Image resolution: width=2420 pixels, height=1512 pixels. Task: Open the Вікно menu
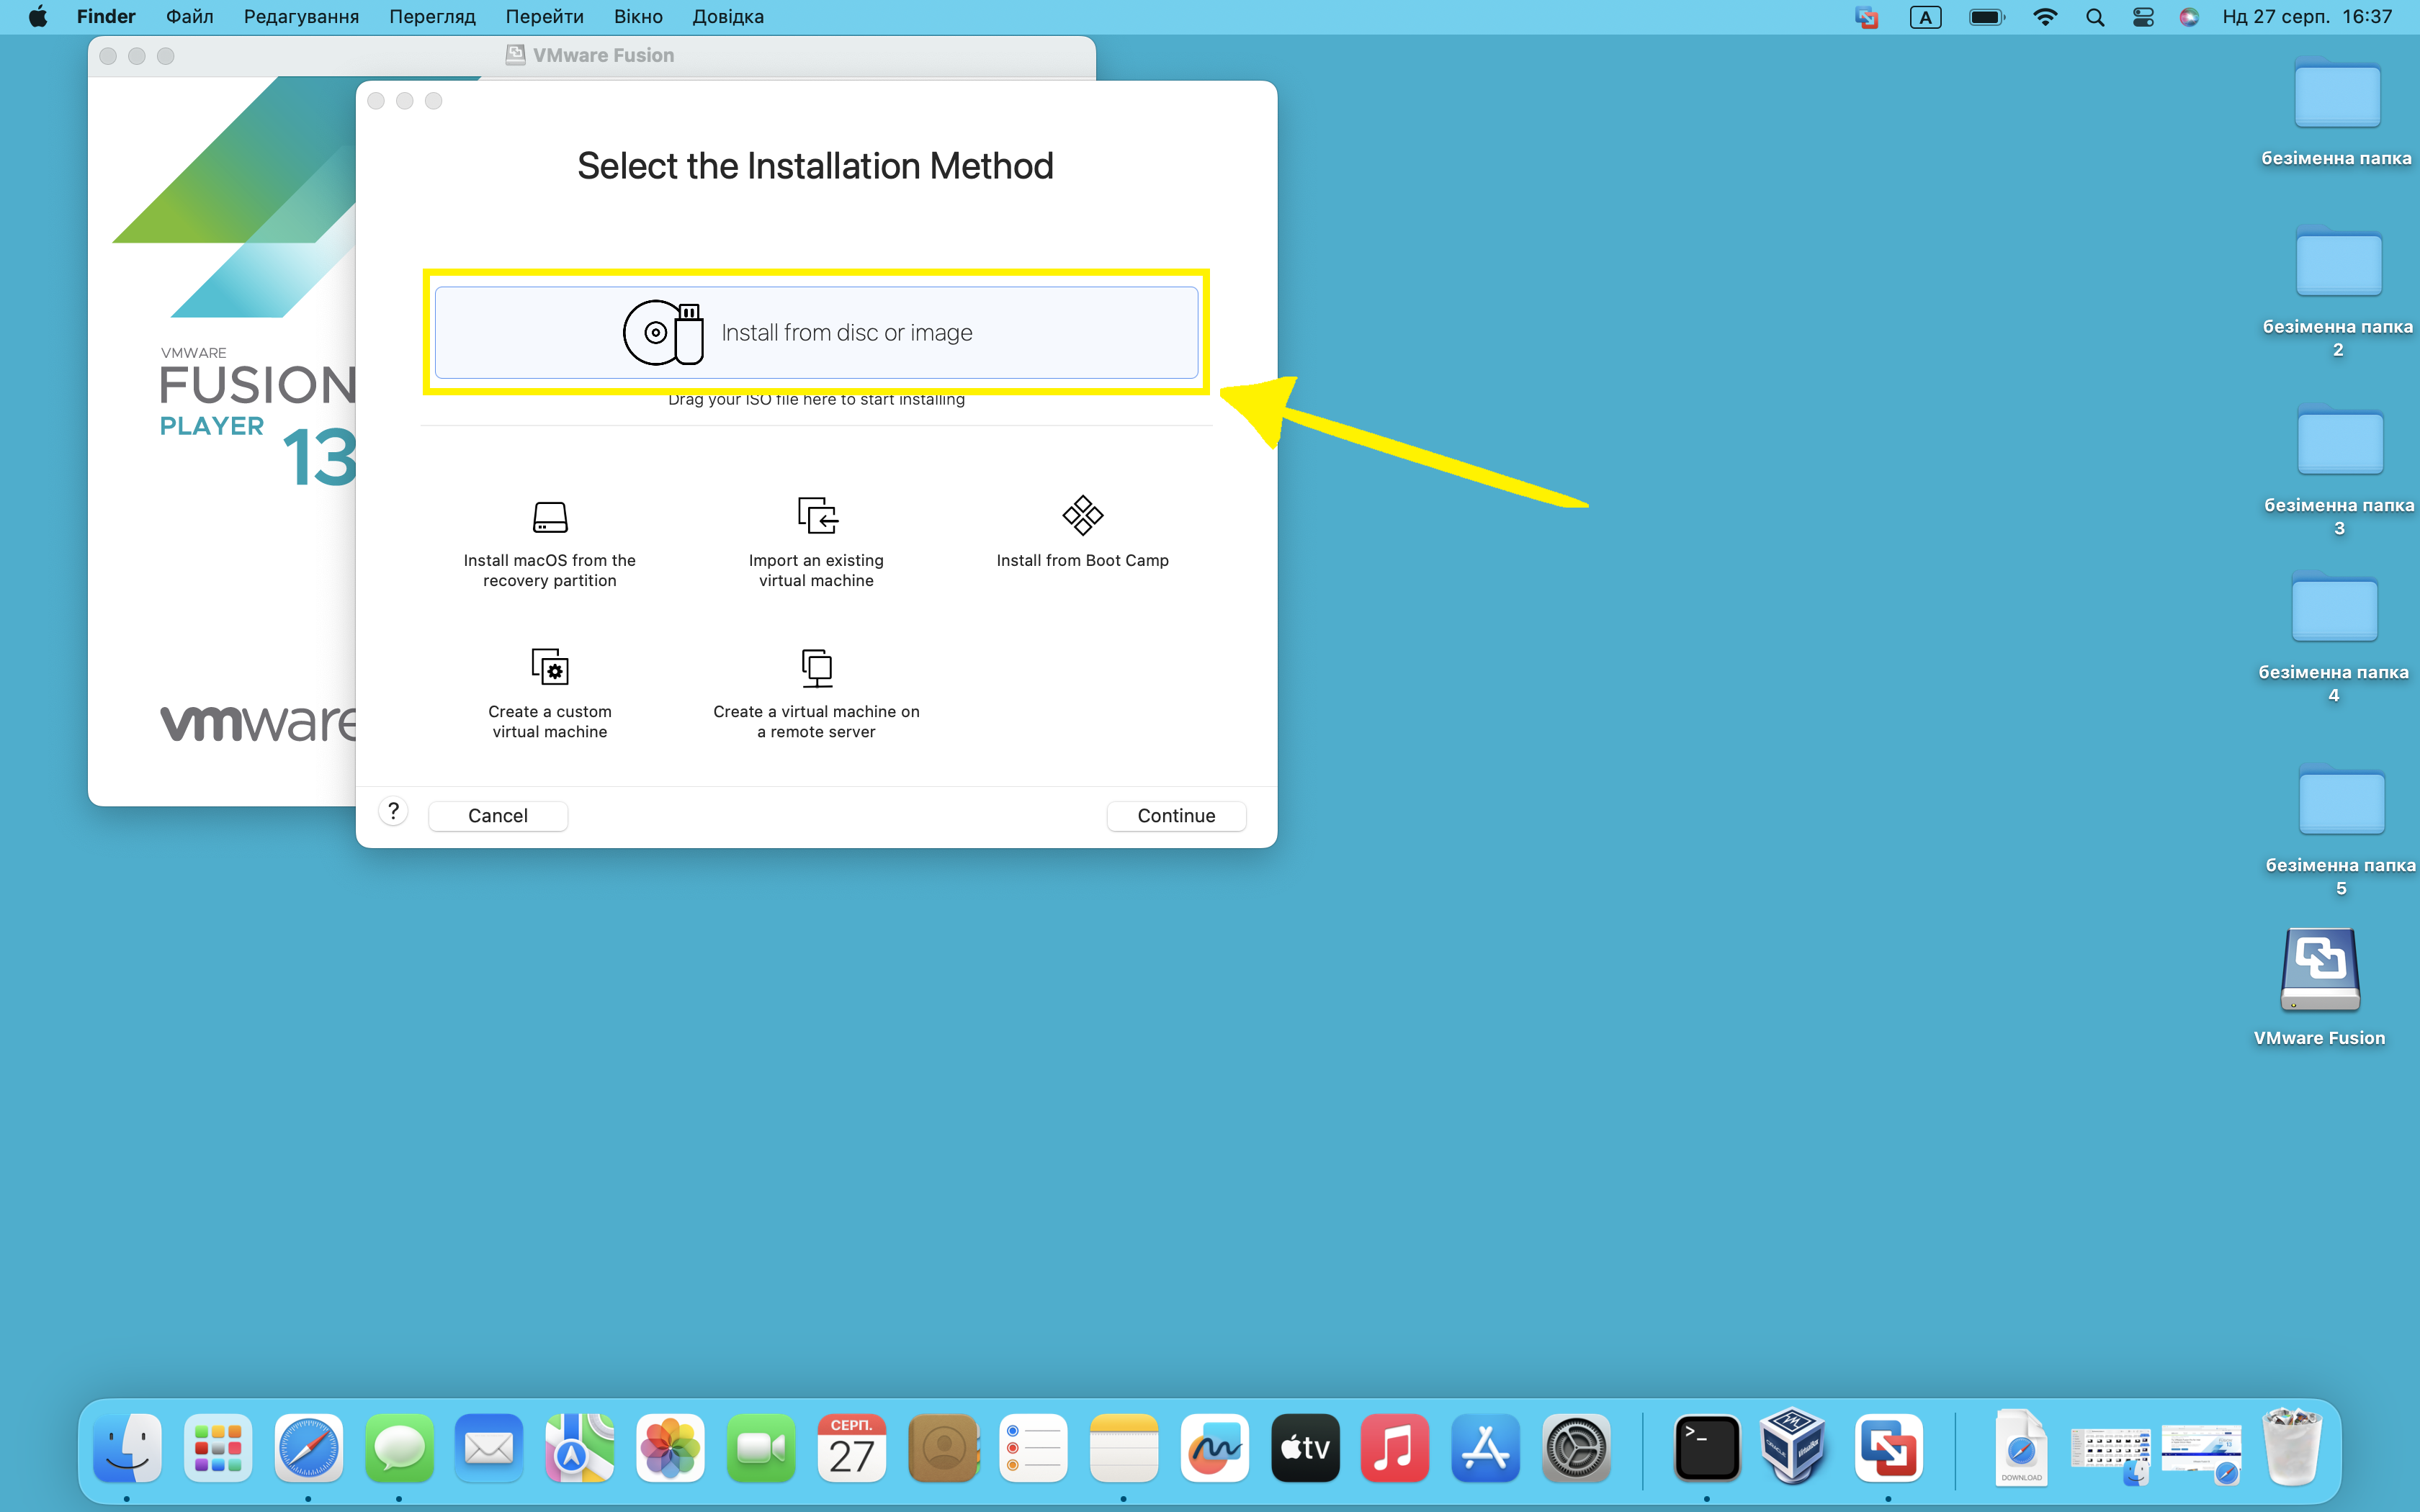(x=638, y=17)
